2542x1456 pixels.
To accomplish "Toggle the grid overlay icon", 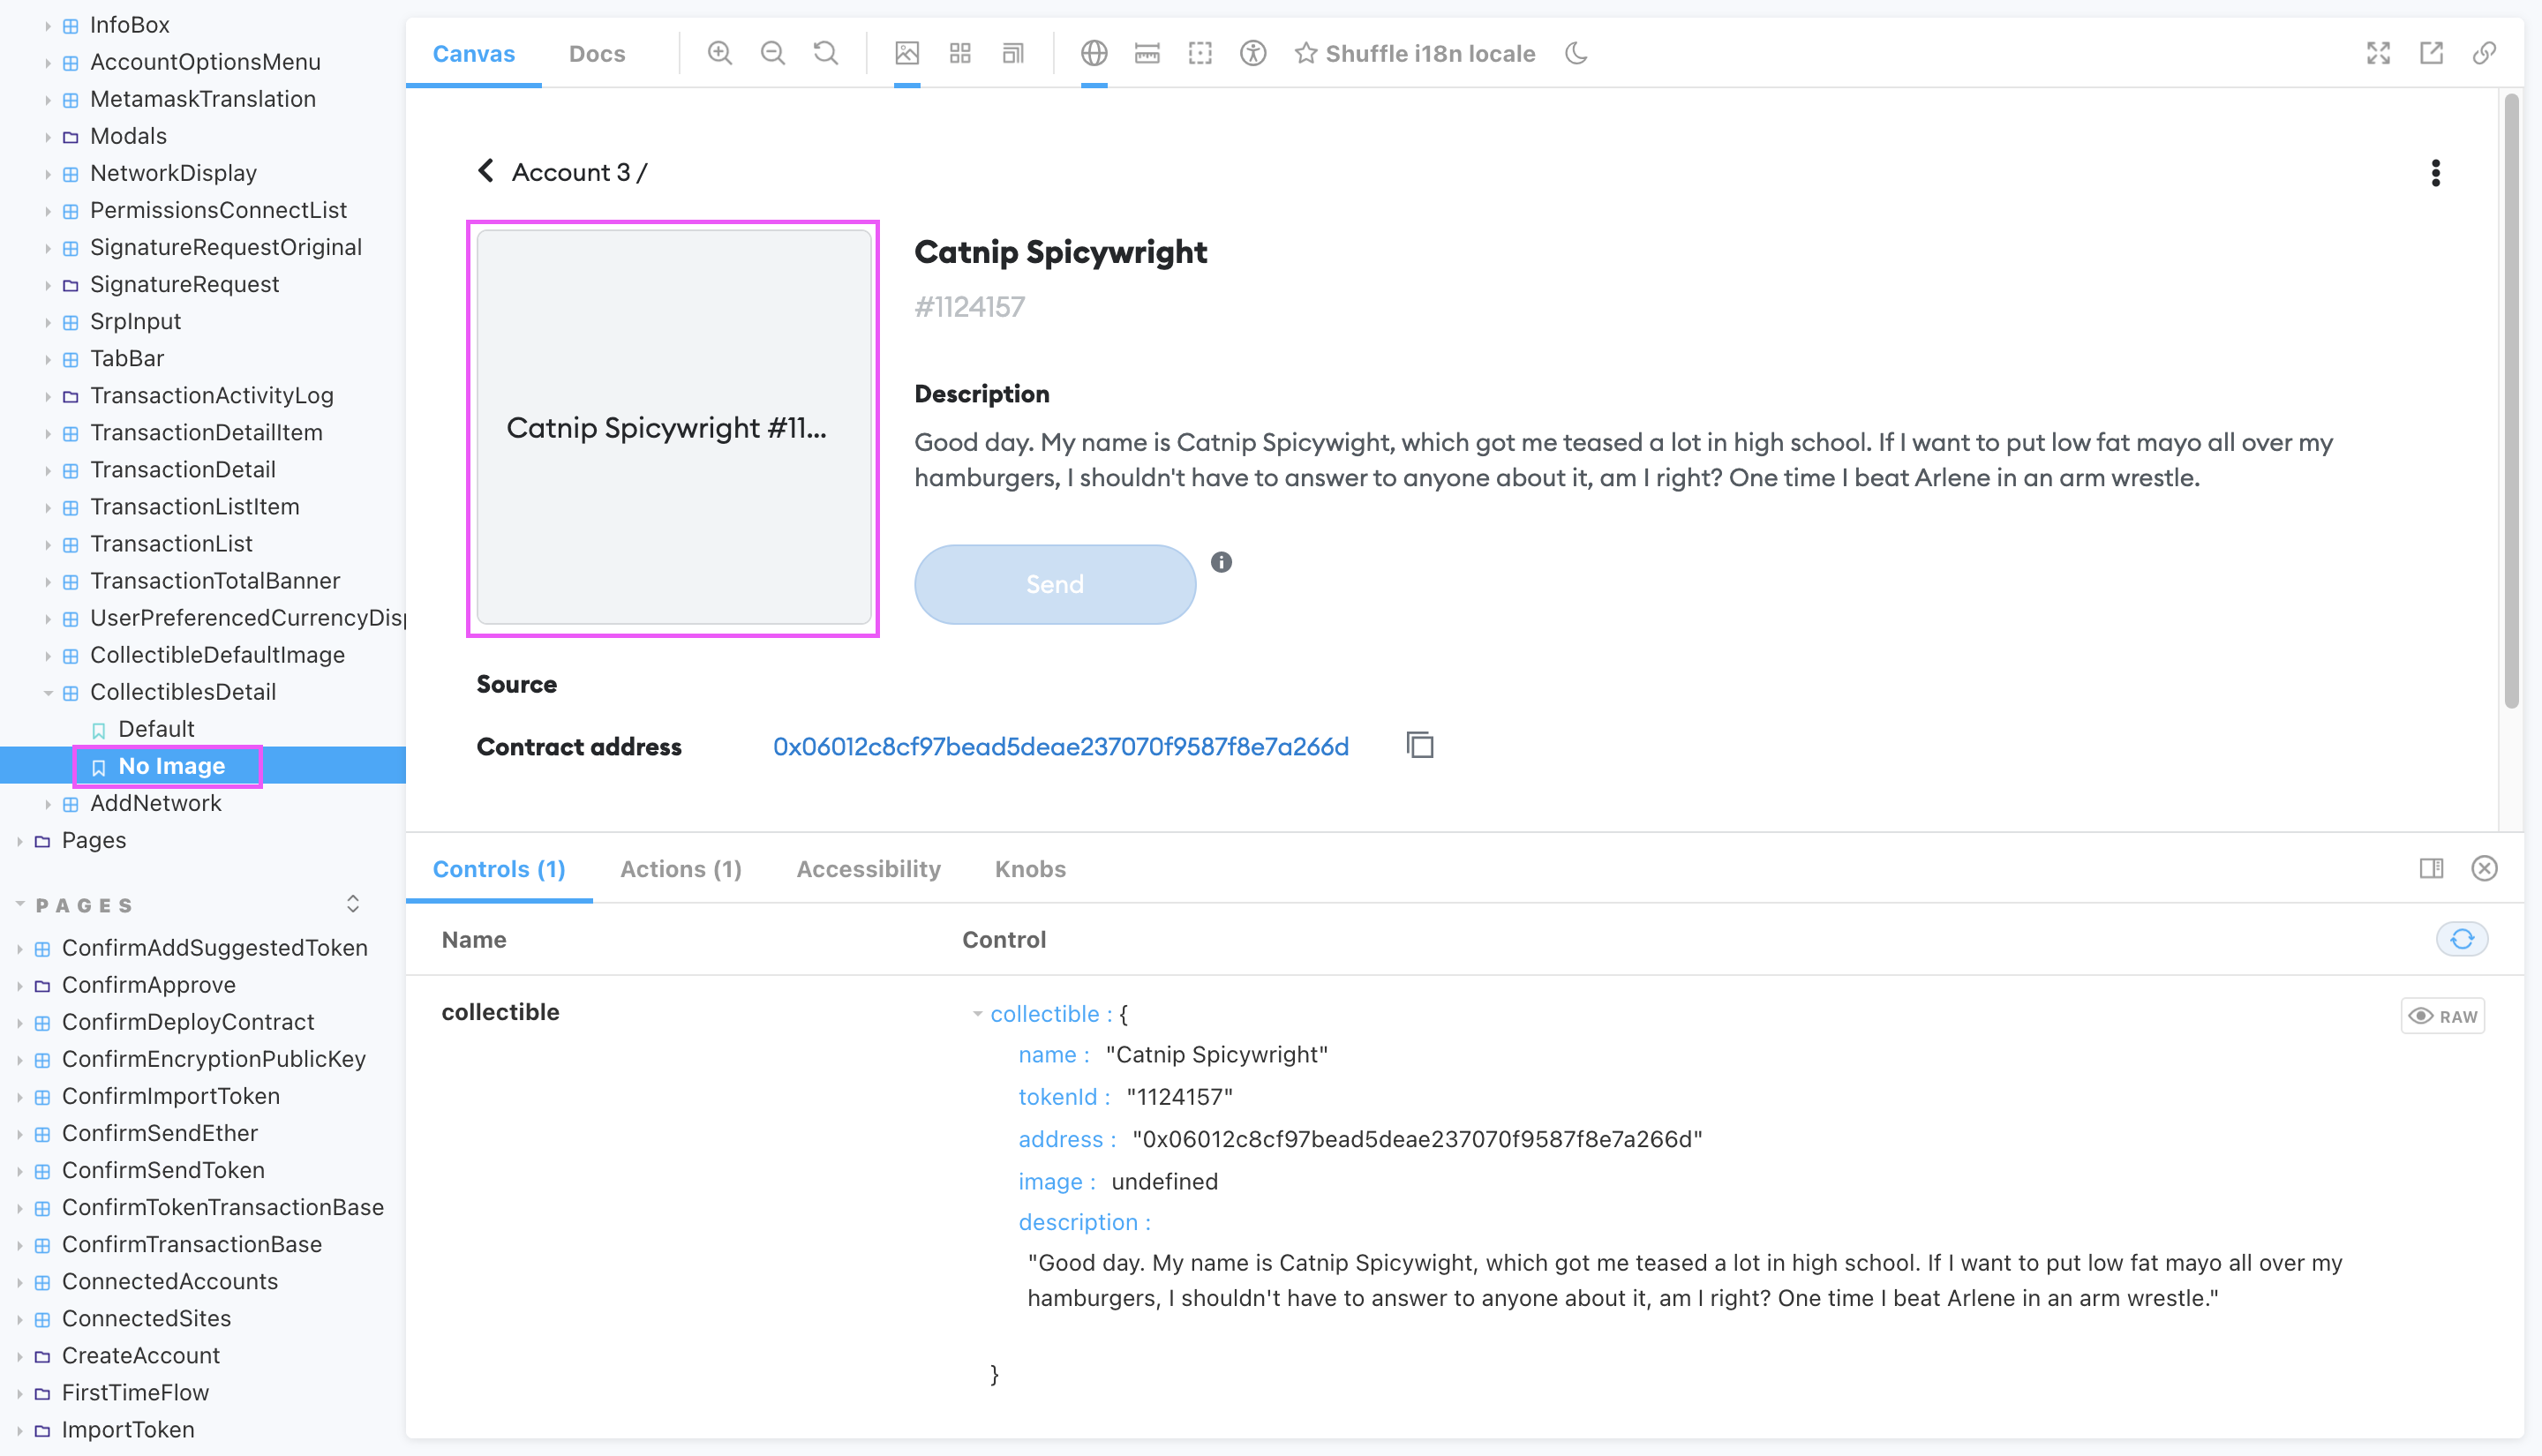I will click(x=960, y=53).
